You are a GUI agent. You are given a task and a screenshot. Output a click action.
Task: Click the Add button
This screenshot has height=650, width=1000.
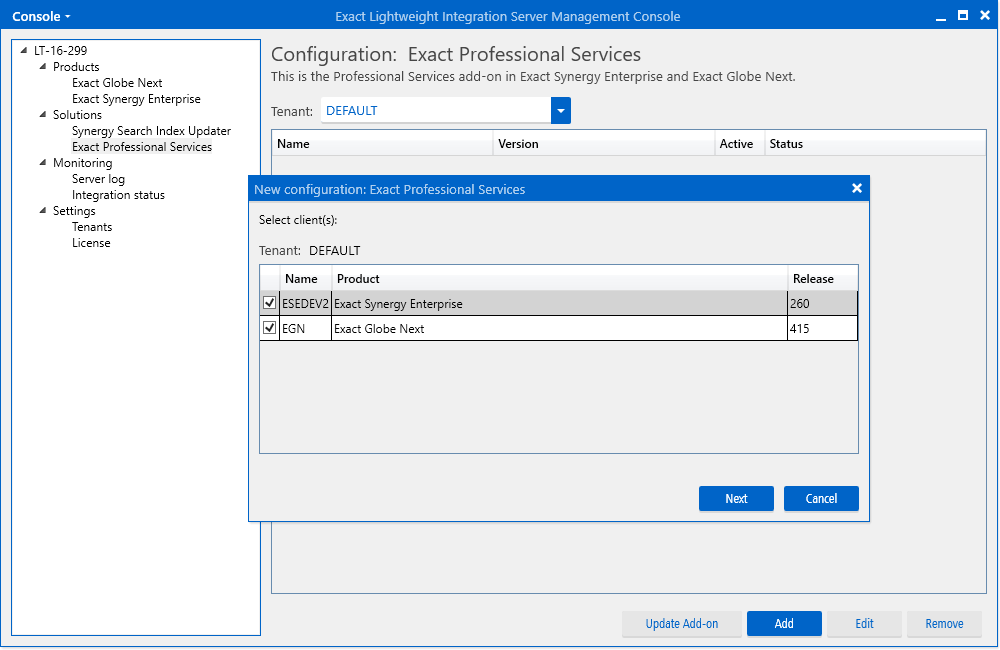point(784,624)
